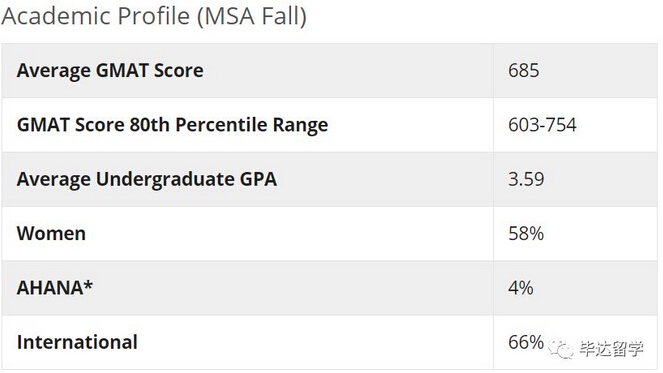Click the 603-754 range value
The height and width of the screenshot is (373, 663).
[542, 125]
